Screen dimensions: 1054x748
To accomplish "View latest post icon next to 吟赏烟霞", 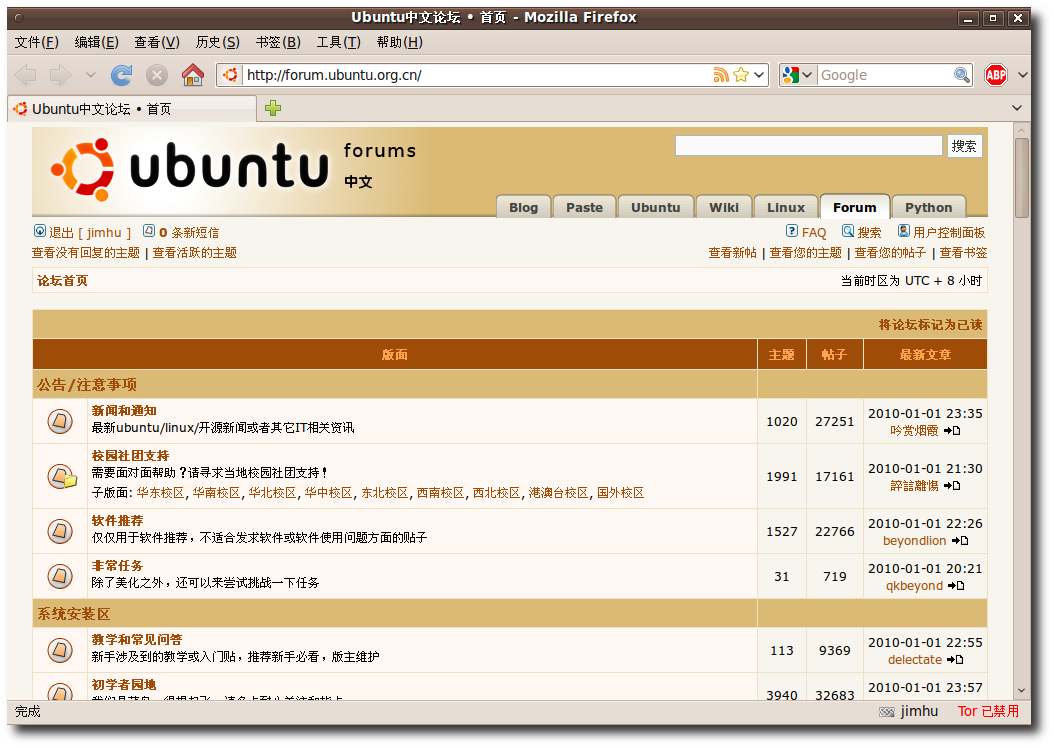I will [952, 431].
